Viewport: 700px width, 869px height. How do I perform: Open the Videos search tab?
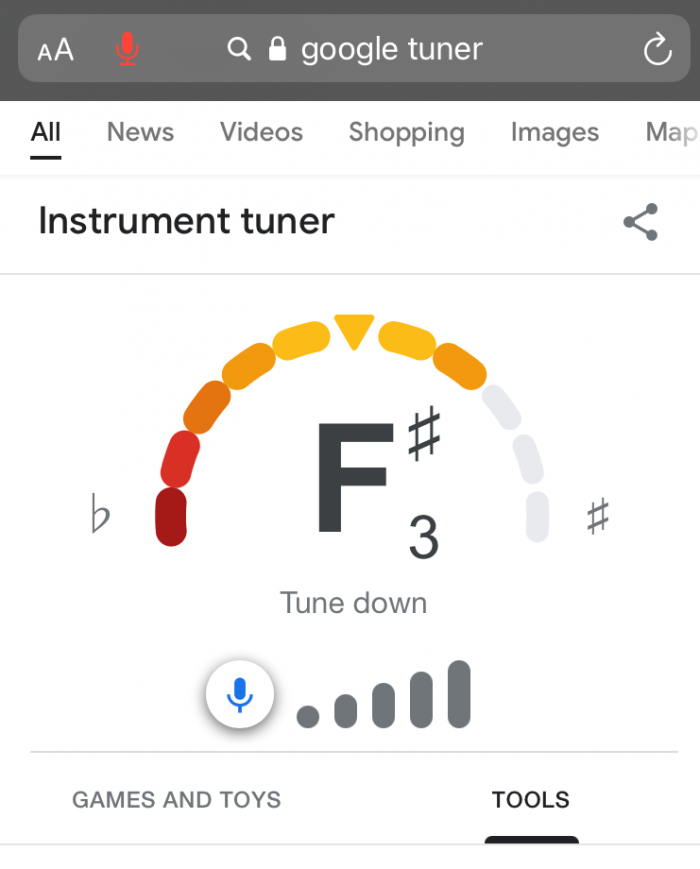(261, 132)
